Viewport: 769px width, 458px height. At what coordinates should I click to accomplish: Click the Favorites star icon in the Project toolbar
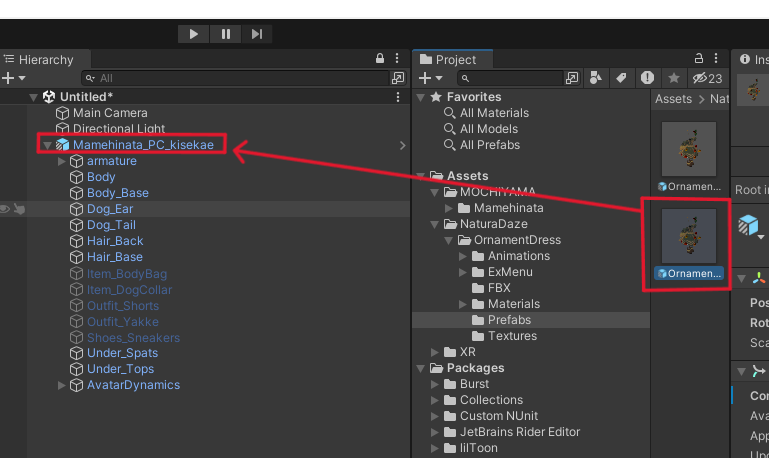click(x=674, y=78)
